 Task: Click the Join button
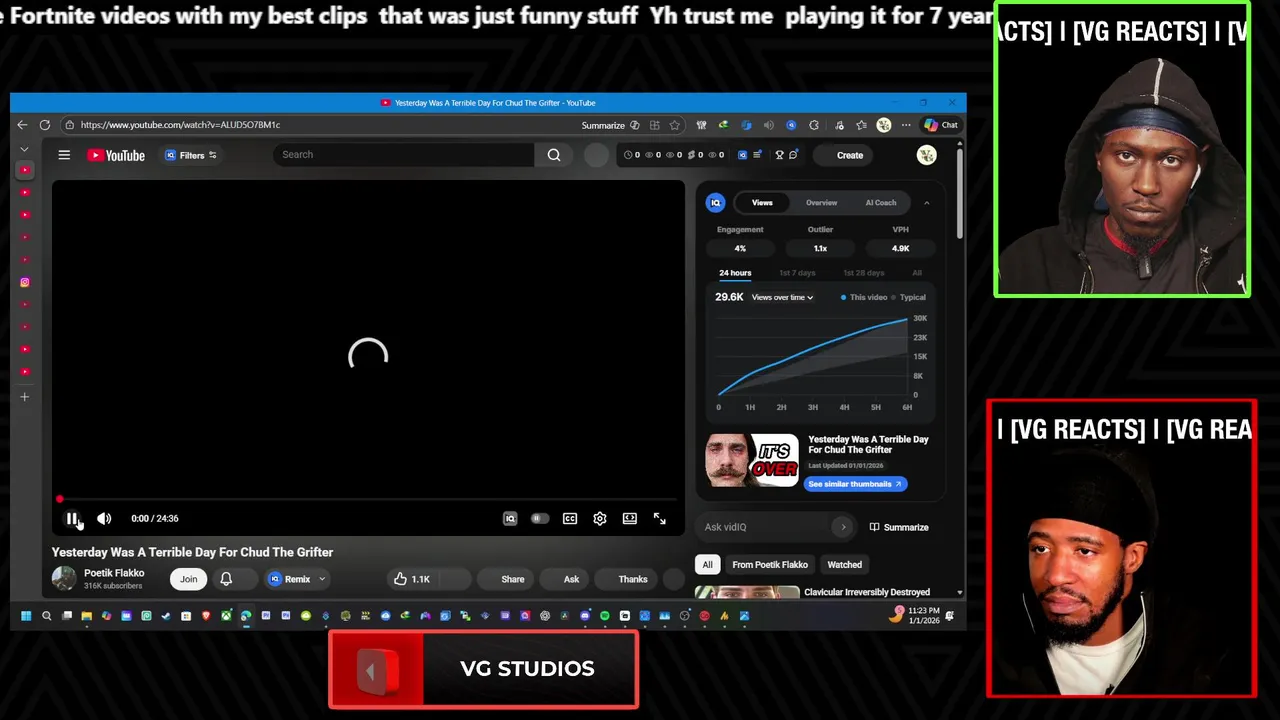188,579
